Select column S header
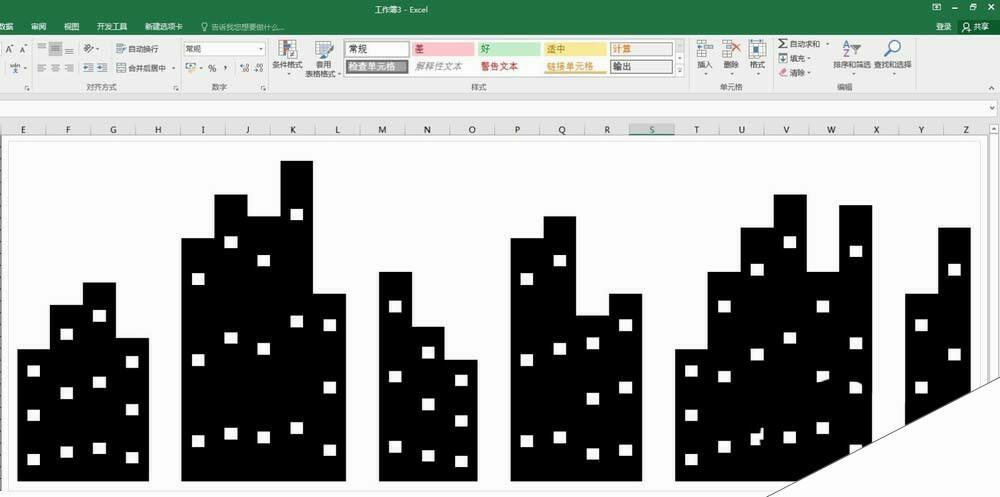The height and width of the screenshot is (497, 1000). click(x=652, y=130)
